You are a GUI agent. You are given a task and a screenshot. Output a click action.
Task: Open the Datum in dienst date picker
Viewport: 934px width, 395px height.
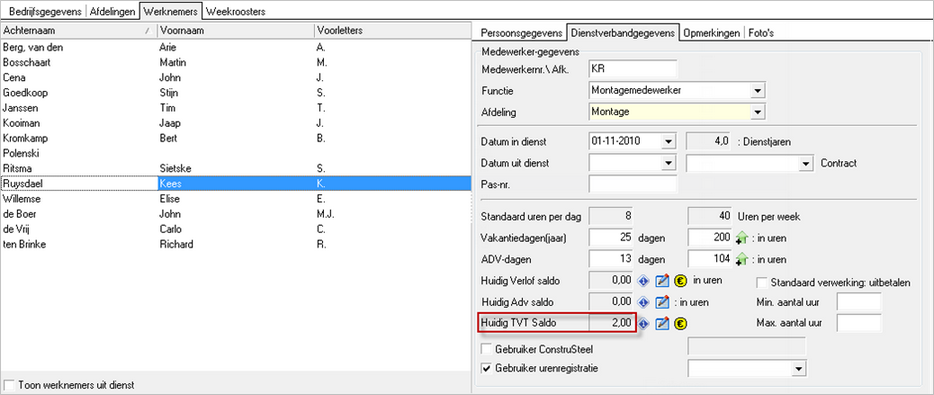pos(669,142)
